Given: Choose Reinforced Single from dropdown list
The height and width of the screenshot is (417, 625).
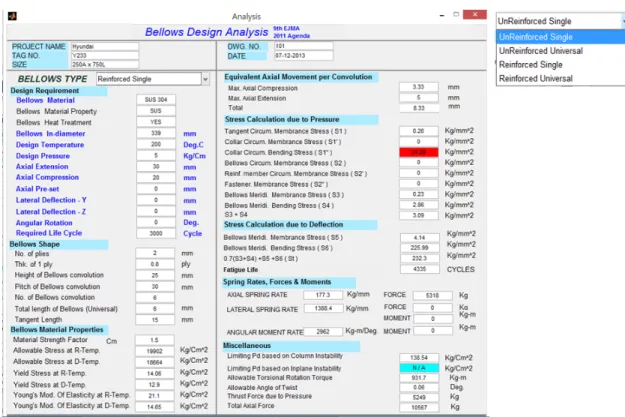Looking at the screenshot, I should pyautogui.click(x=561, y=65).
